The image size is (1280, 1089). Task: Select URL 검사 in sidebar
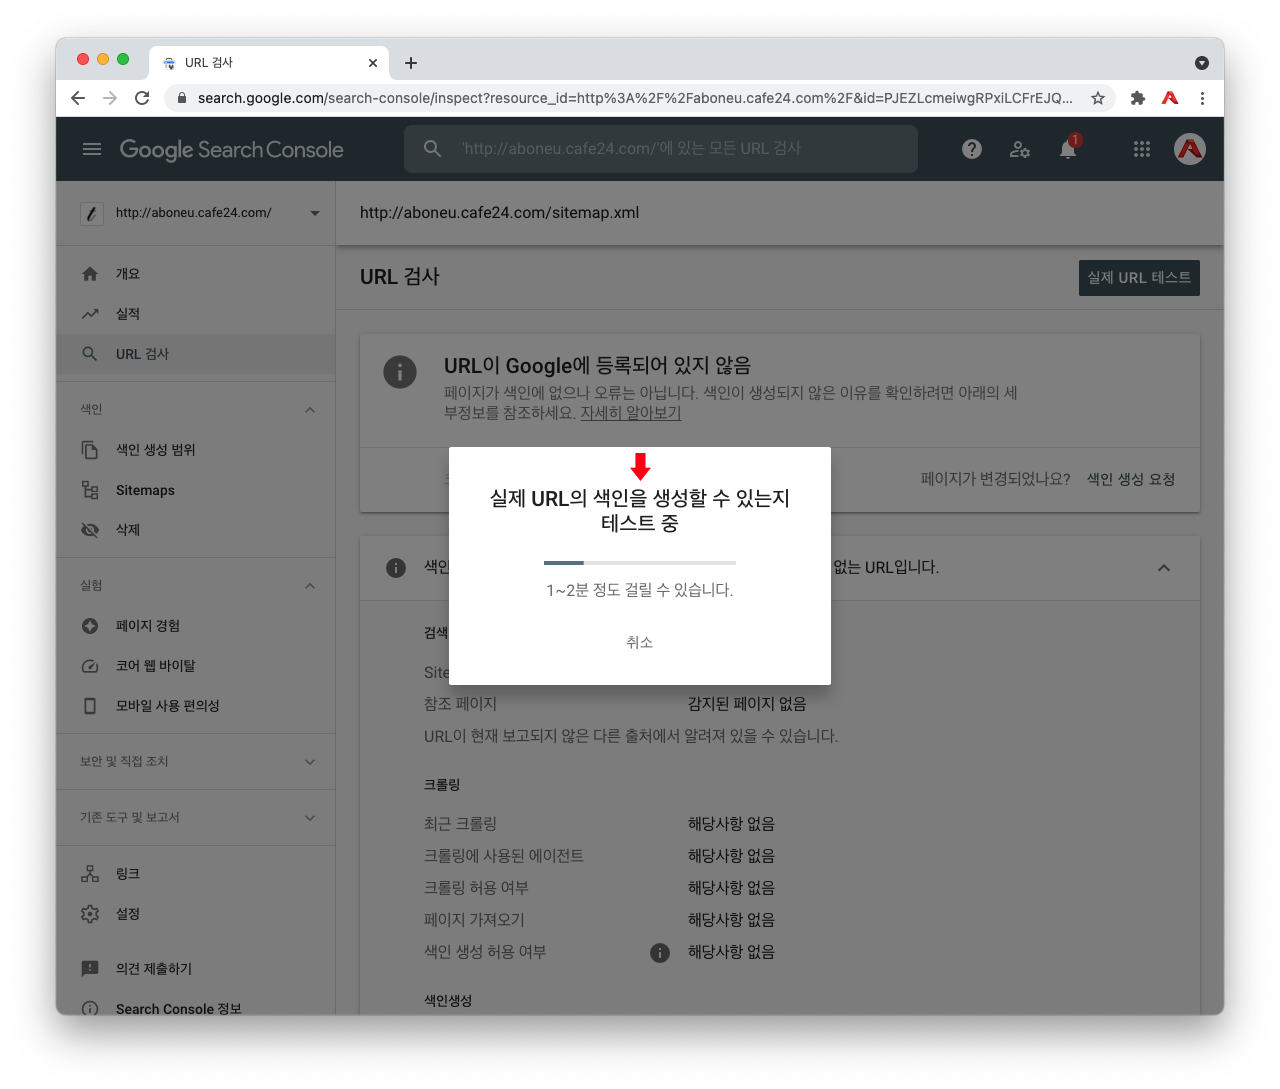click(195, 354)
